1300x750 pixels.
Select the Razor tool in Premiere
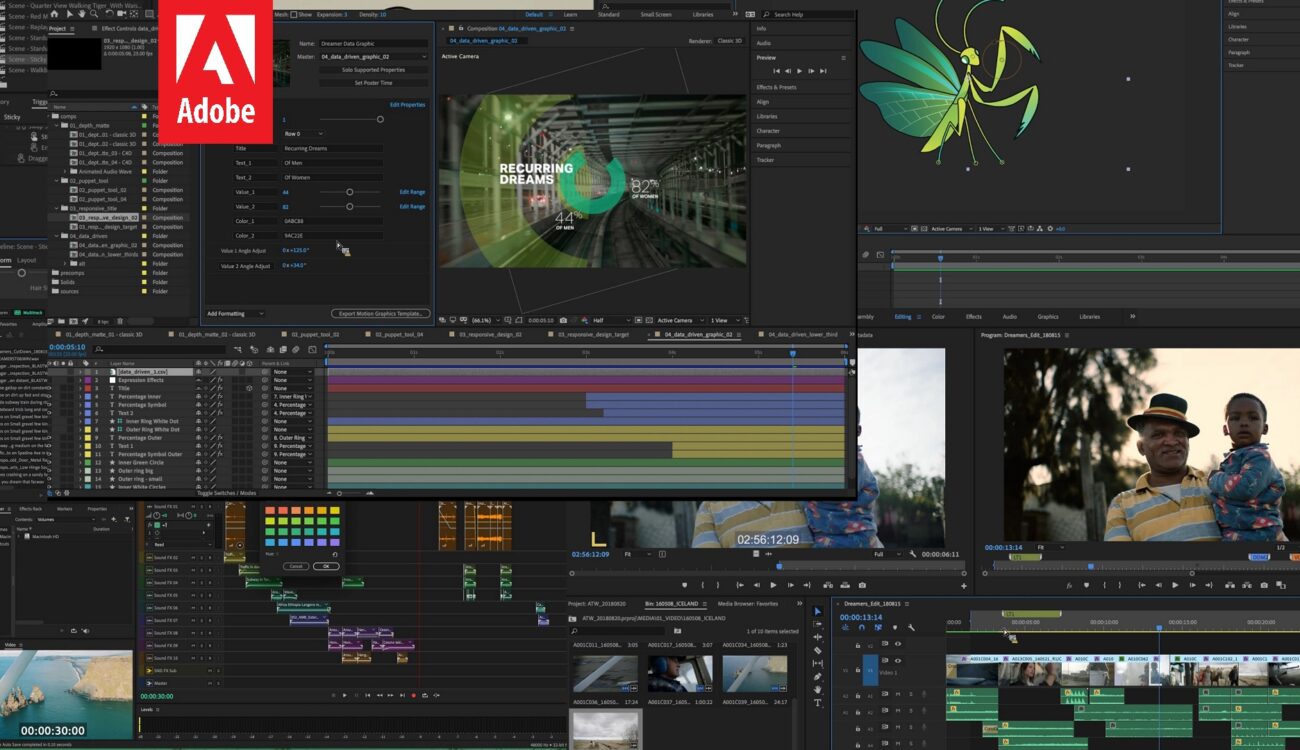(817, 650)
